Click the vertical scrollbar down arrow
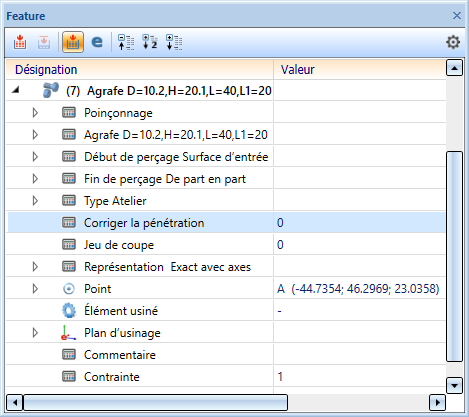Screen dimensions: 469x417 (x=454, y=386)
